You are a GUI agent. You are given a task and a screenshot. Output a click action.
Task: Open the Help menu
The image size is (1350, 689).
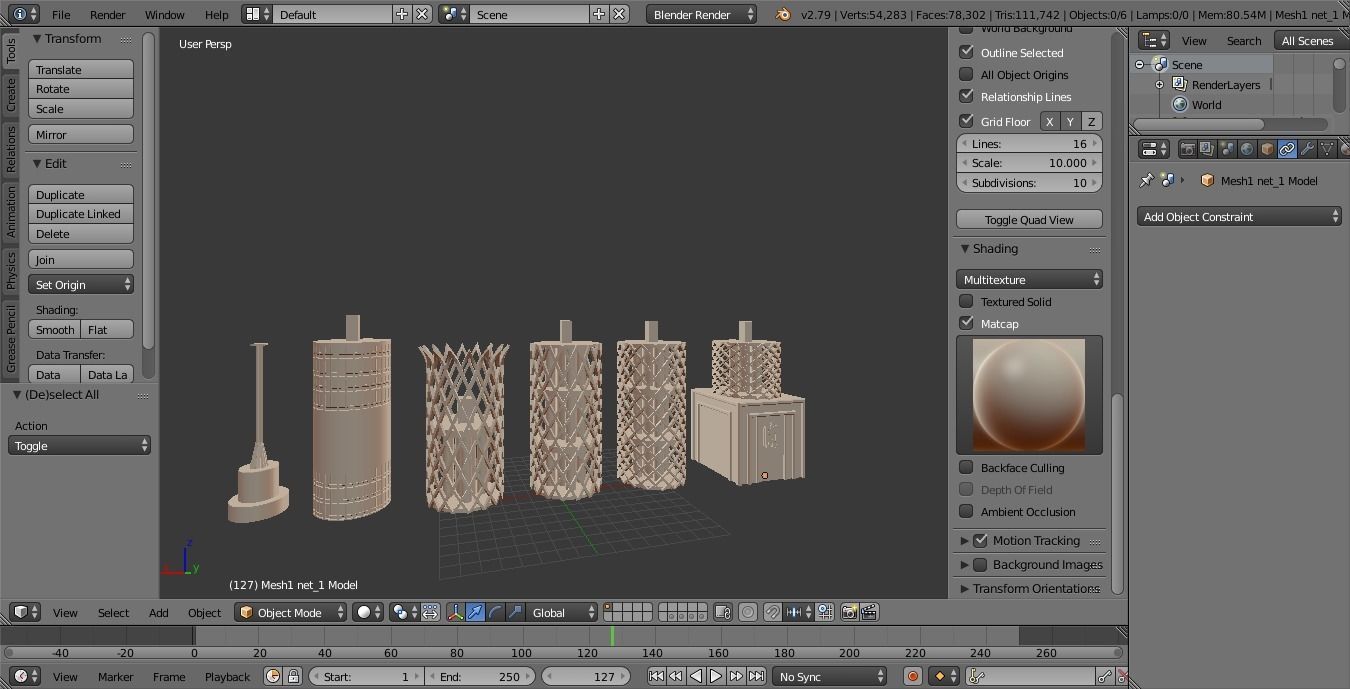tap(216, 14)
